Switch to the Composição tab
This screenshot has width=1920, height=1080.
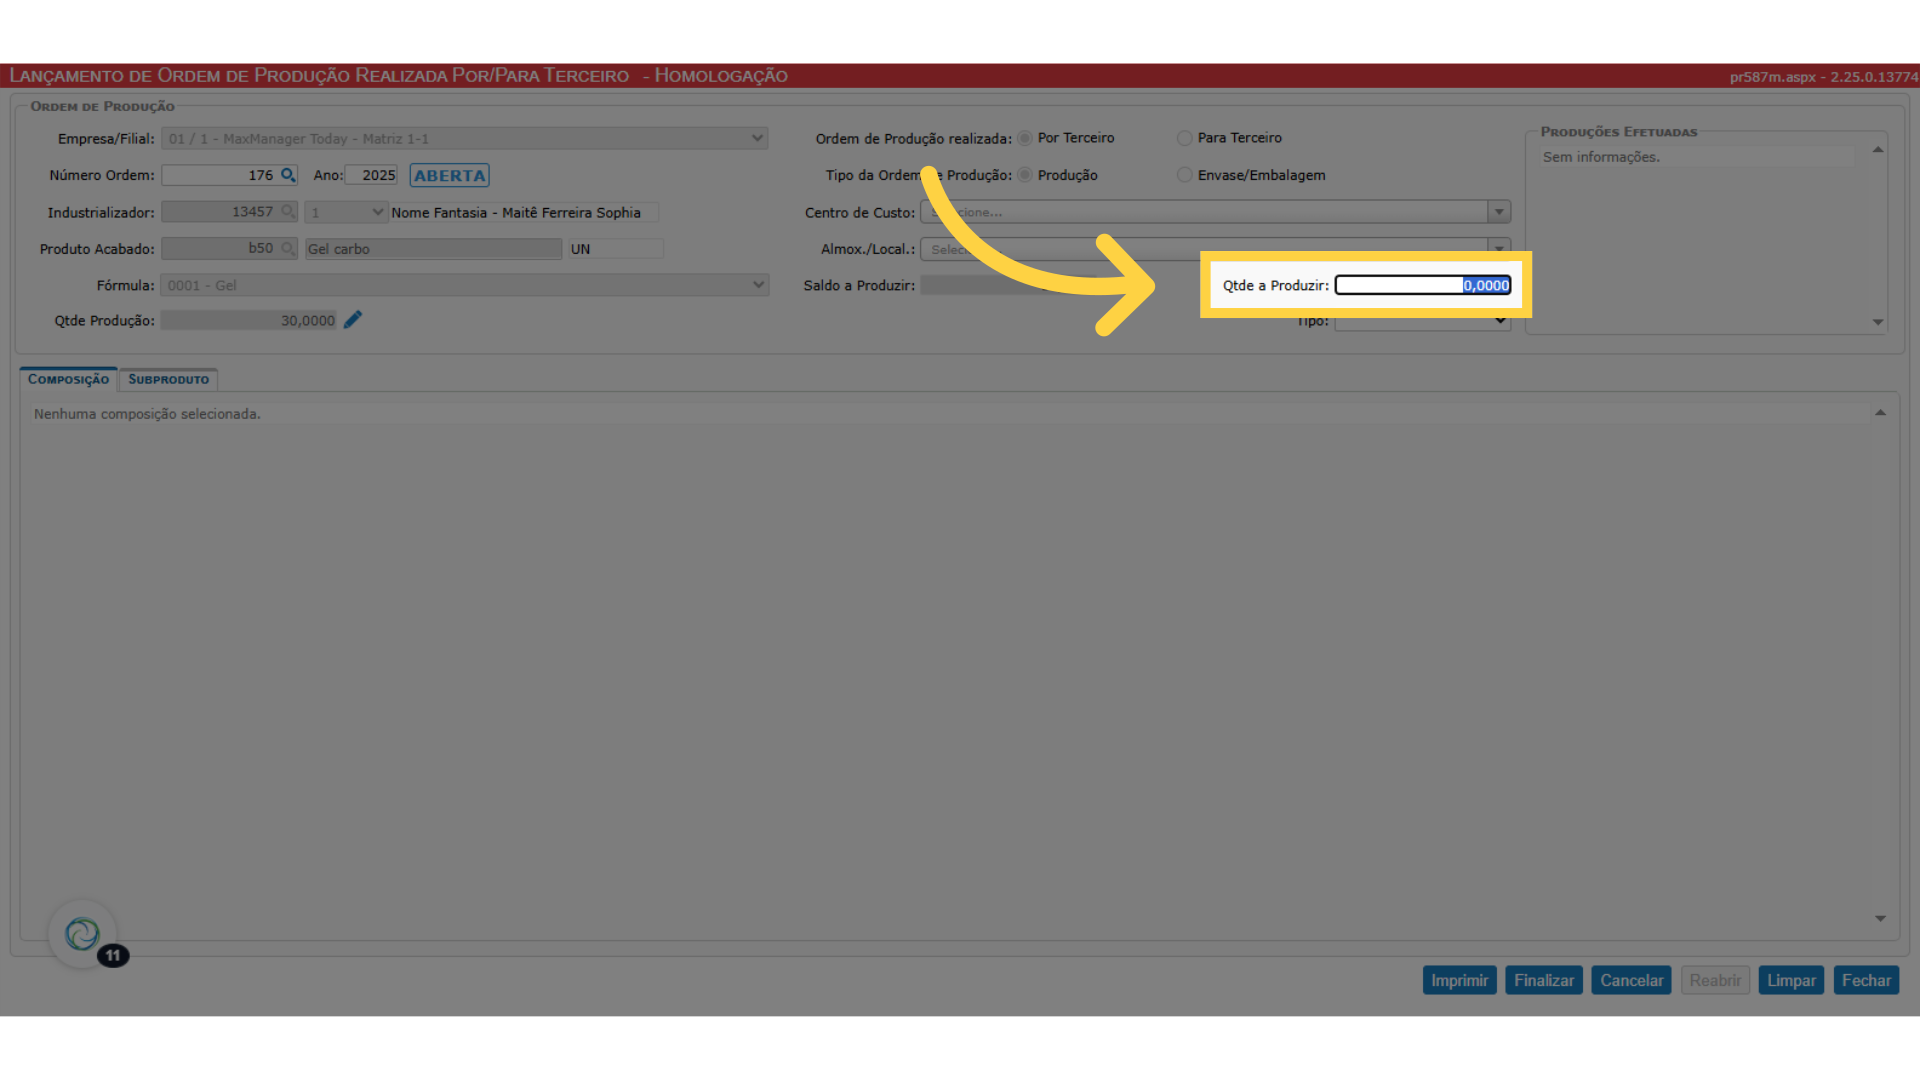tap(68, 379)
